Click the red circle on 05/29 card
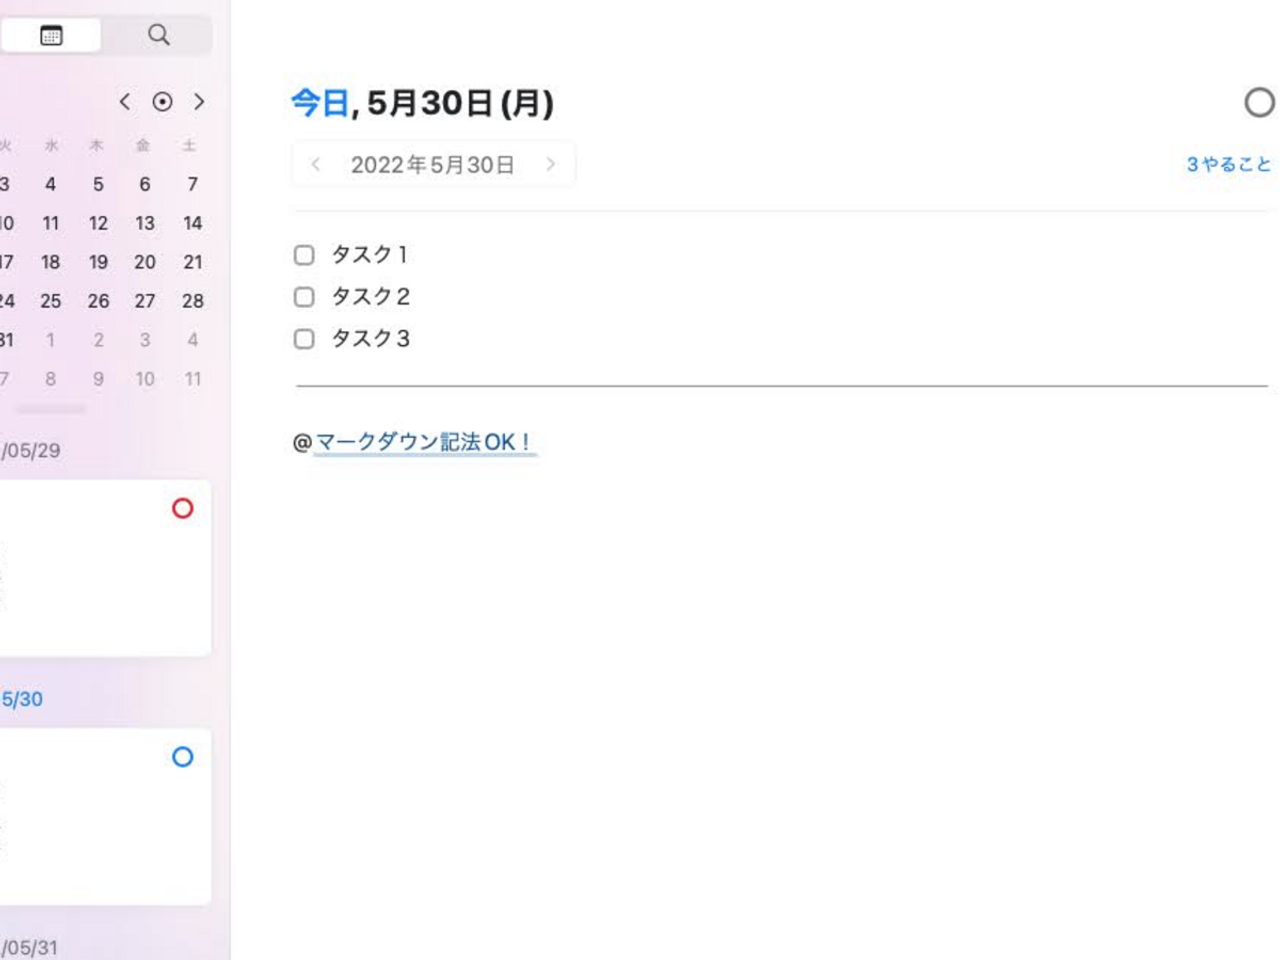This screenshot has width=1280, height=960. point(182,509)
